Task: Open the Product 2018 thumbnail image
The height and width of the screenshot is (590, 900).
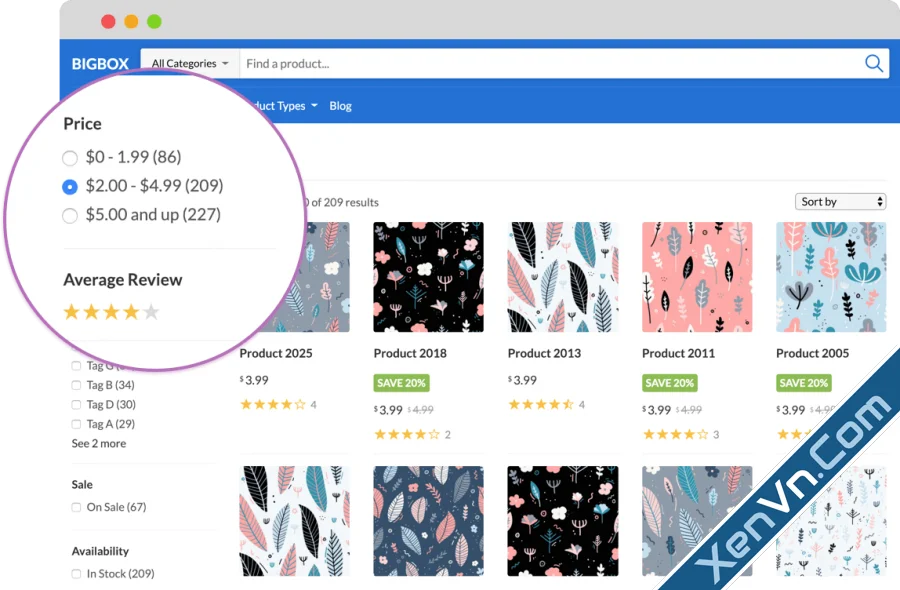Action: click(428, 277)
